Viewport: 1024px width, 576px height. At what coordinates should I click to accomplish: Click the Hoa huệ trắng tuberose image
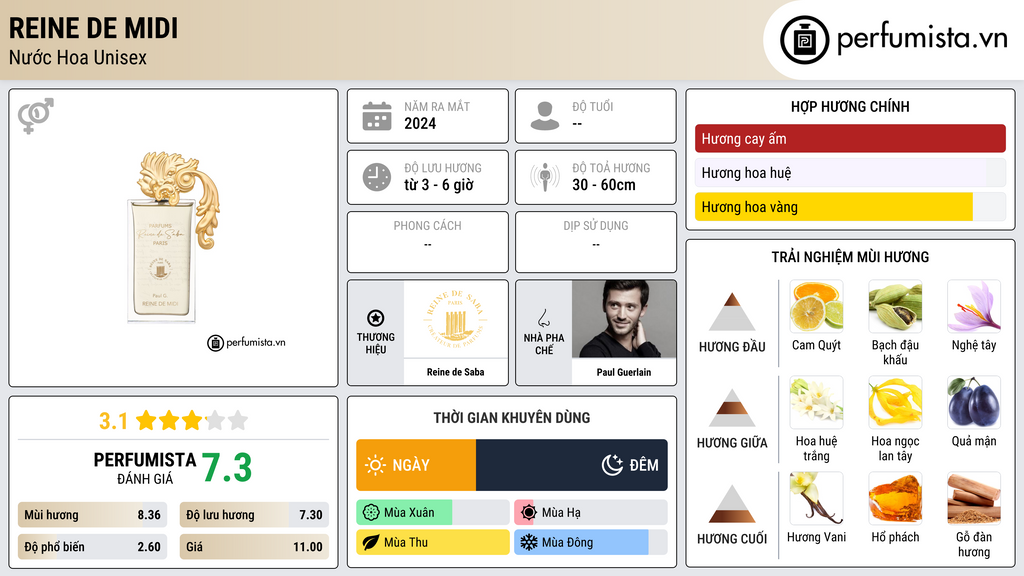(x=816, y=402)
